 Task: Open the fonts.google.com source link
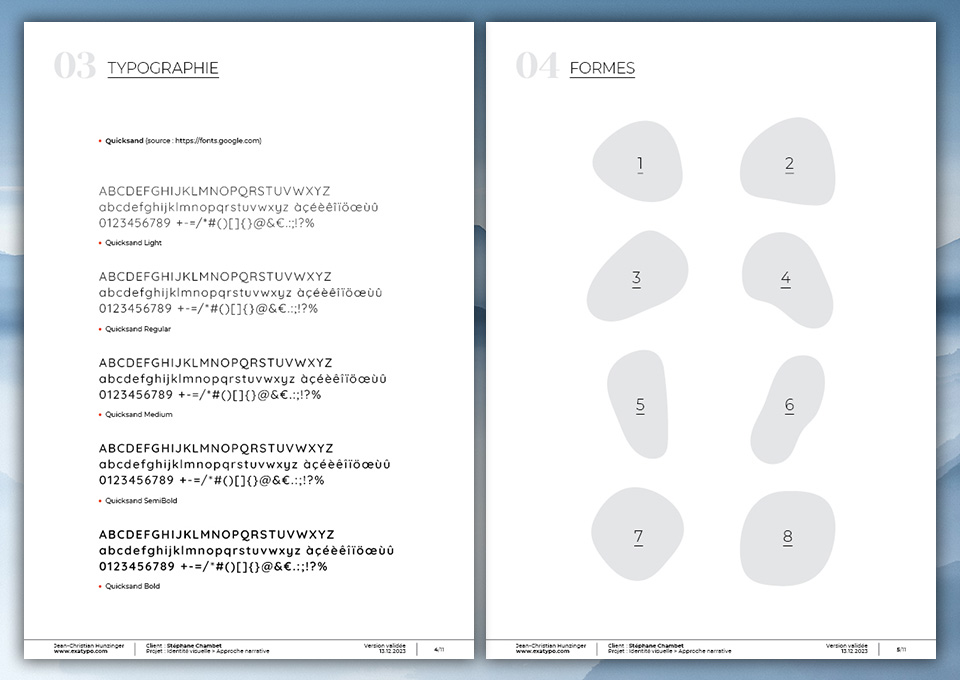[218, 141]
